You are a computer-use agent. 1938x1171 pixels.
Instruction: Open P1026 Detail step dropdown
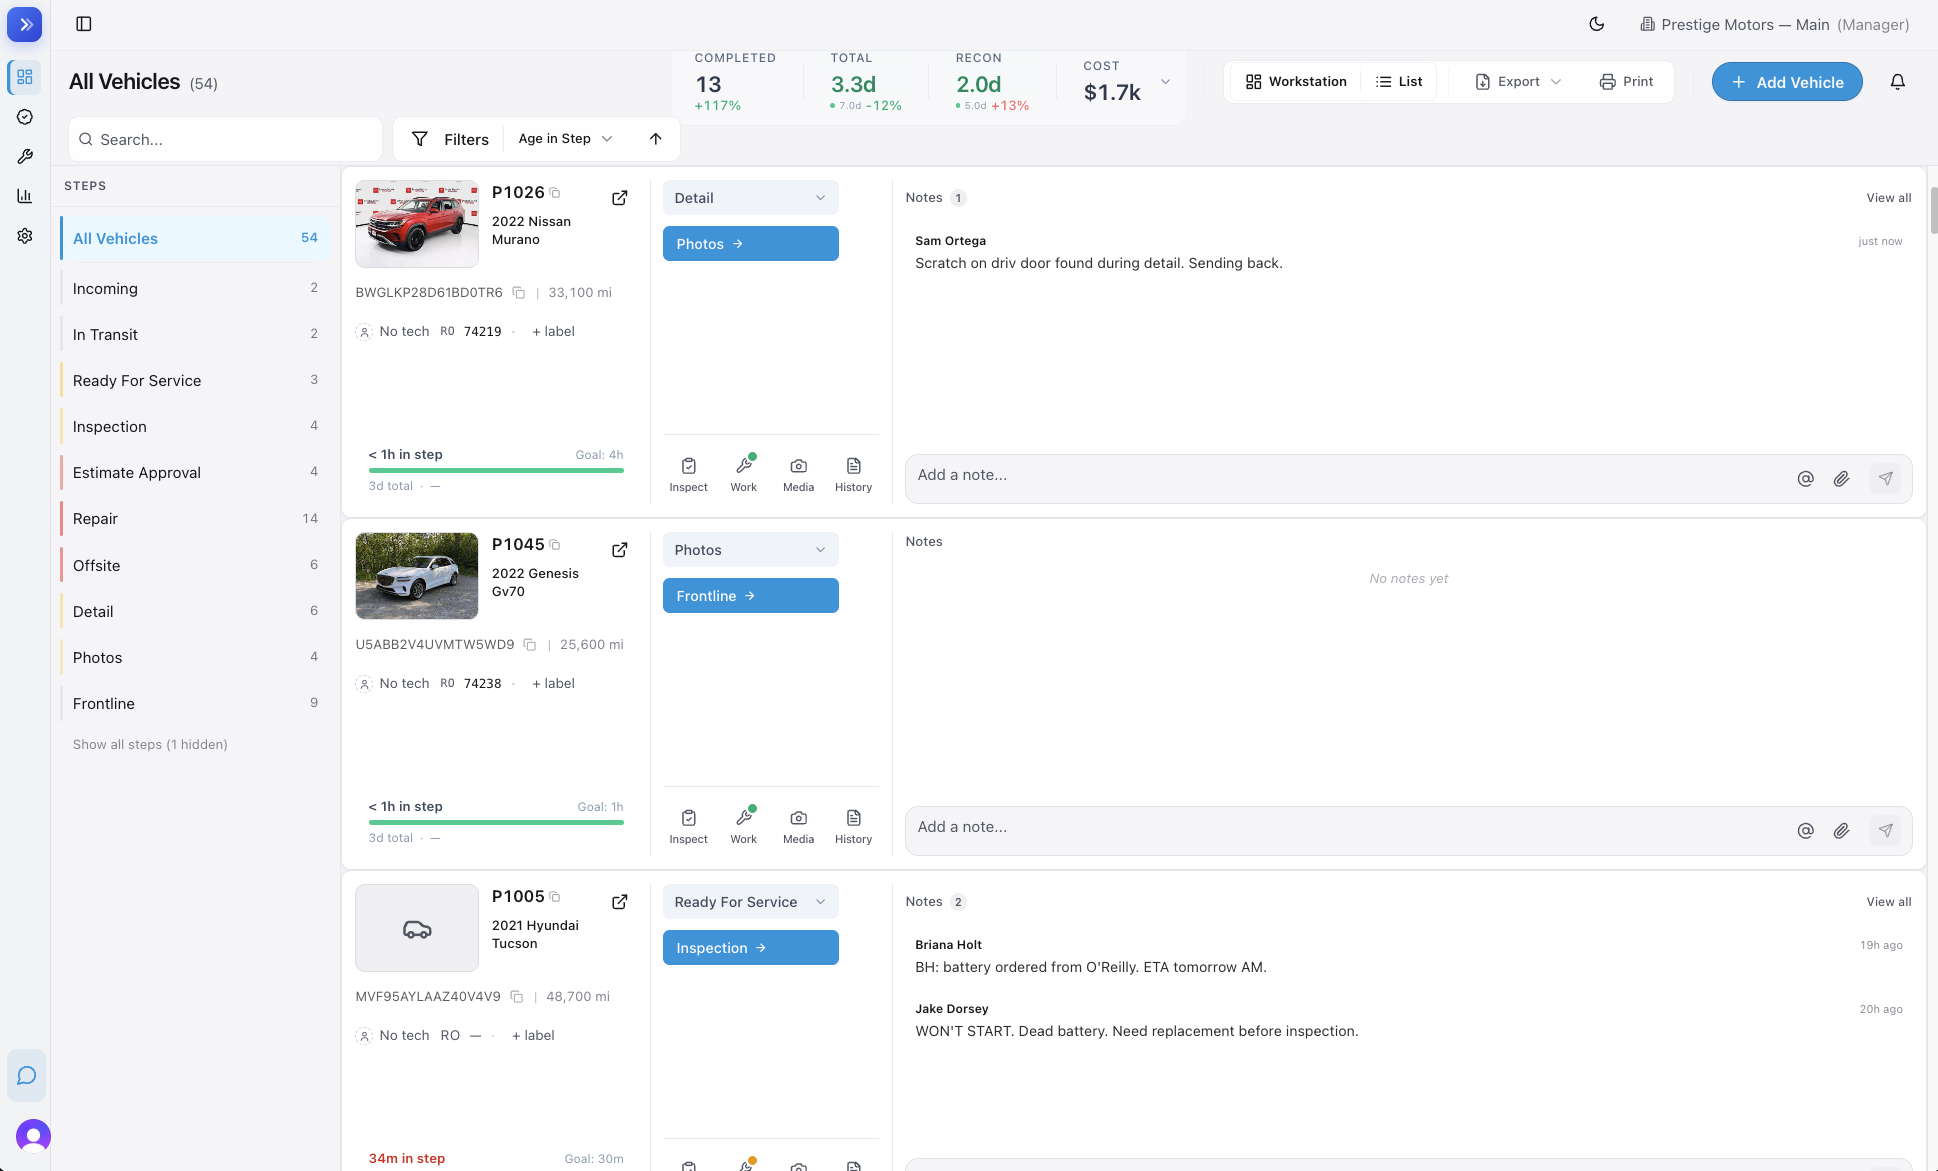click(751, 198)
